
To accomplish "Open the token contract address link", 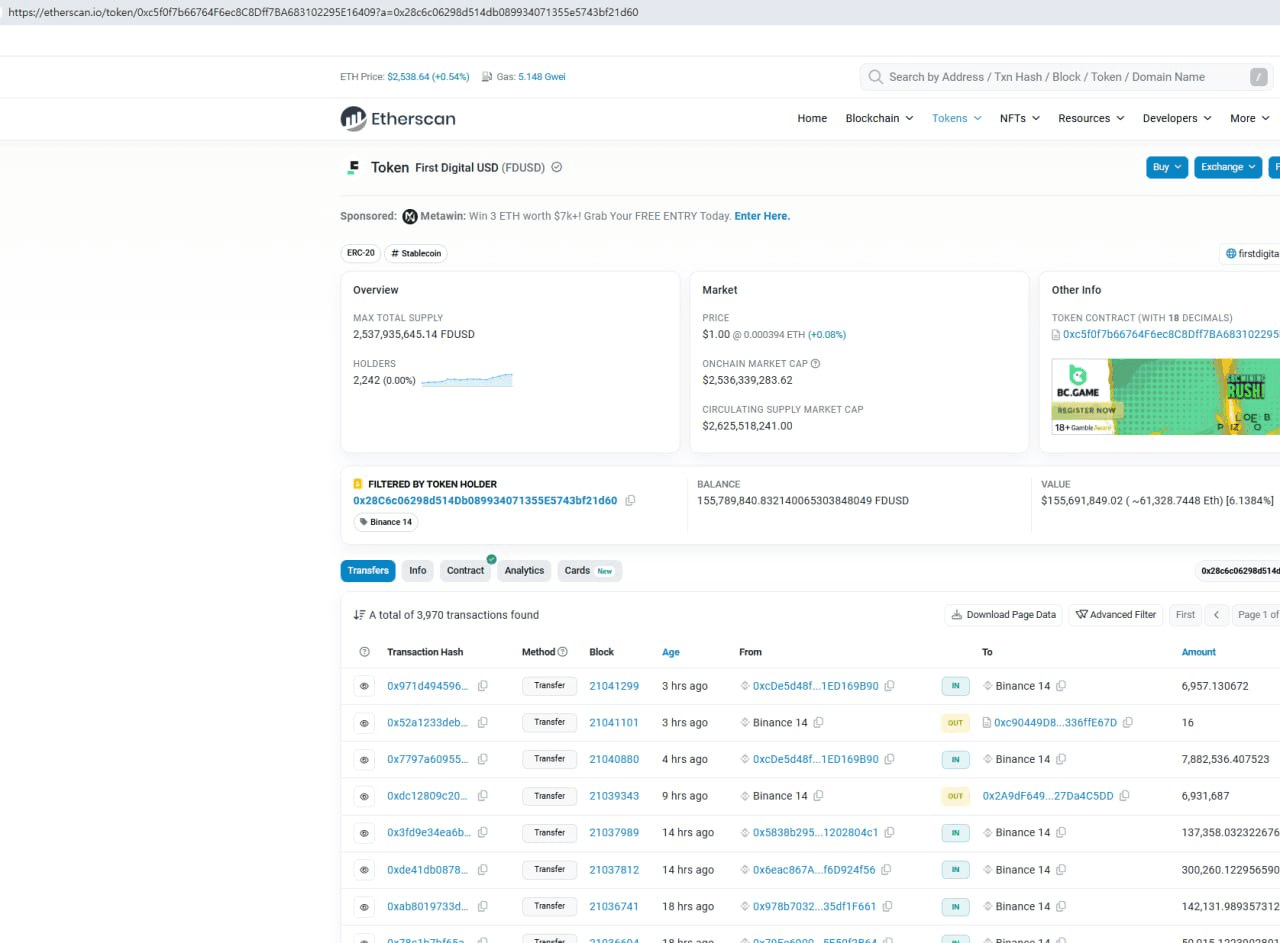I will point(1171,335).
